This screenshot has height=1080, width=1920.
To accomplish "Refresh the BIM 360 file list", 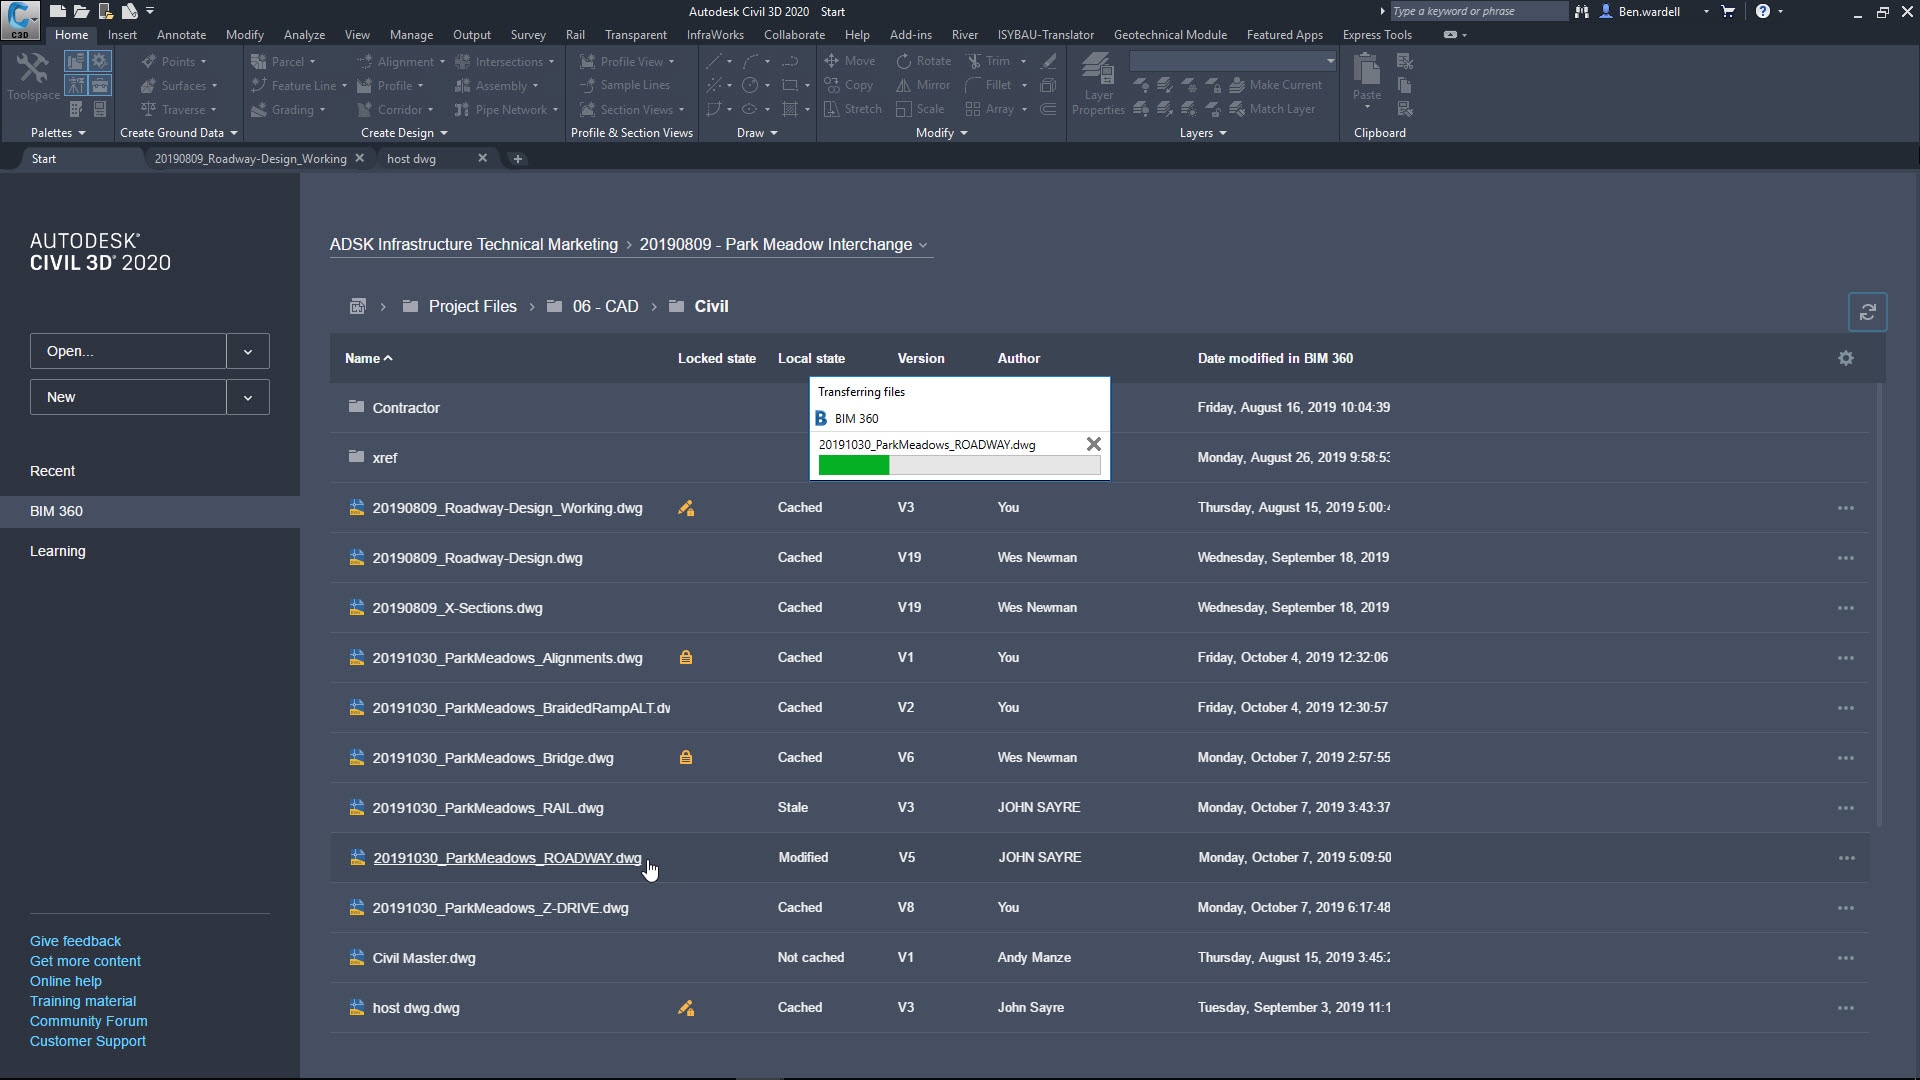I will 1867,312.
